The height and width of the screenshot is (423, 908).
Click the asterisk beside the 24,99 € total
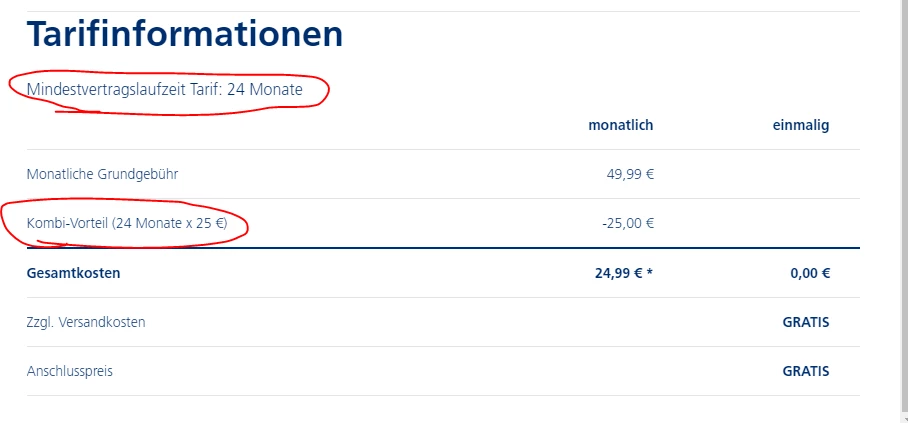pyautogui.click(x=649, y=272)
